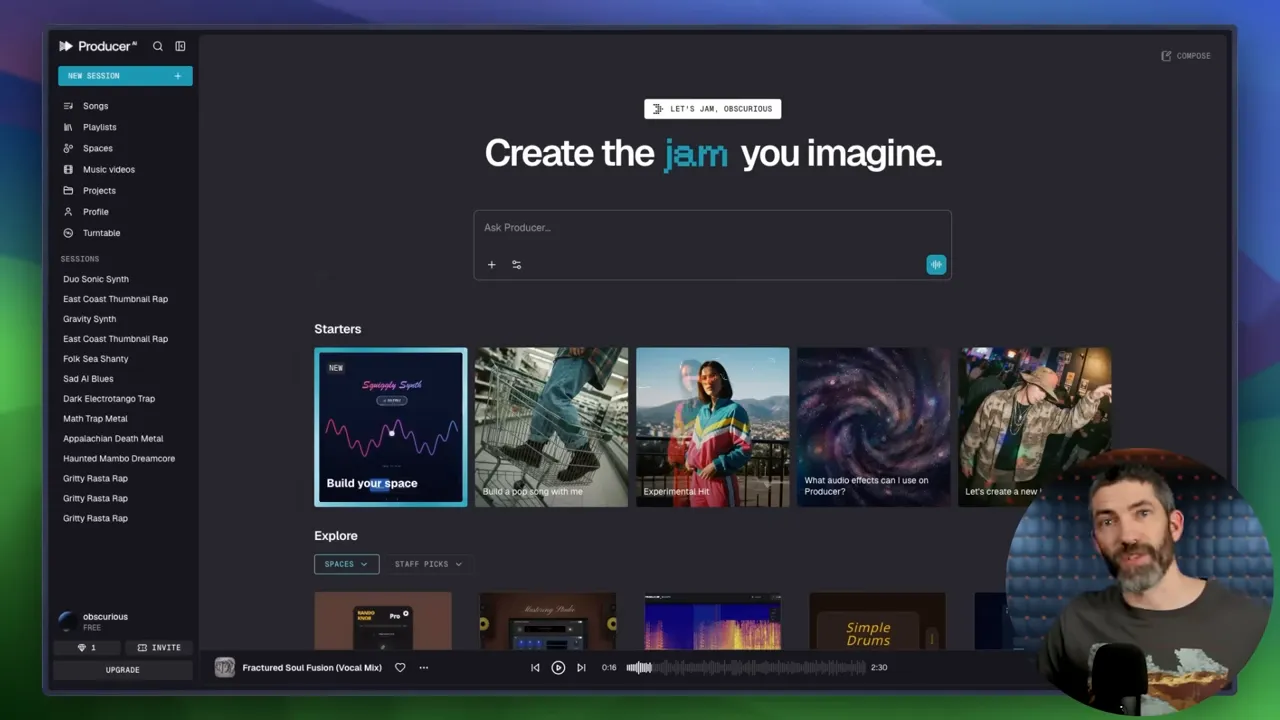Select the Experimental Hit starter card
The image size is (1280, 720).
(x=712, y=427)
